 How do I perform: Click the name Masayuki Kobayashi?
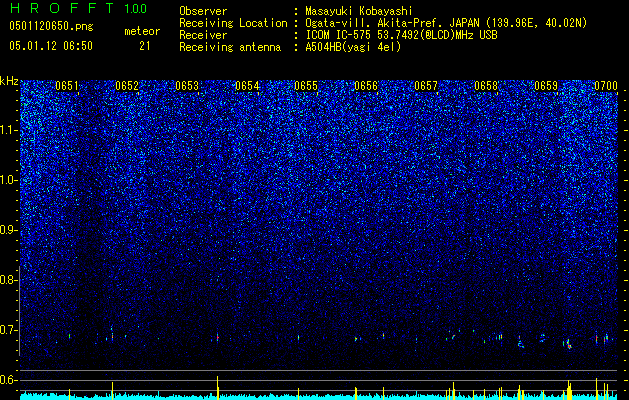tap(359, 11)
